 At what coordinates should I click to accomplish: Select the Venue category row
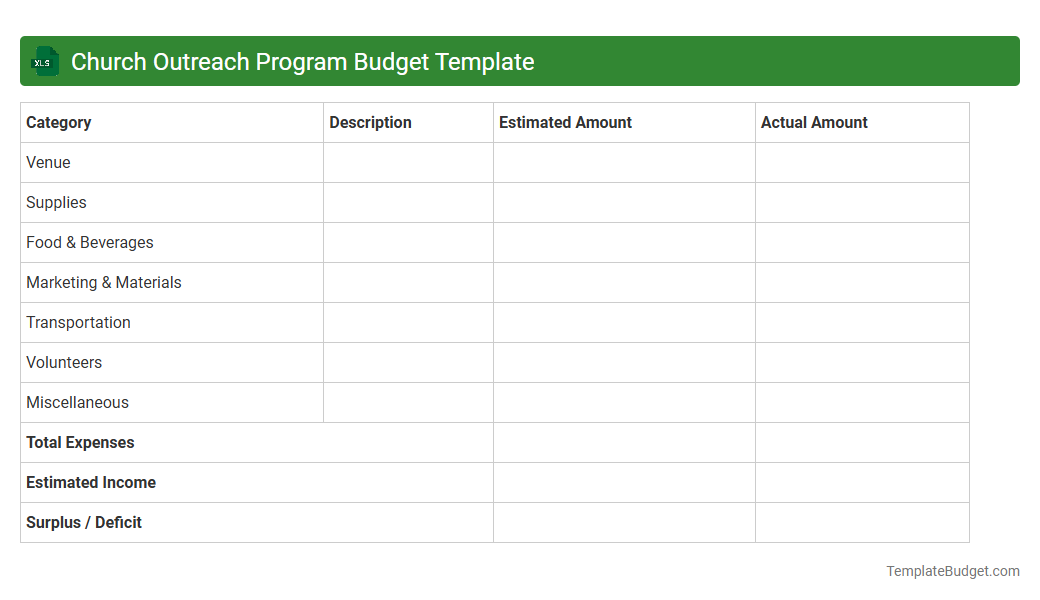tap(47, 162)
